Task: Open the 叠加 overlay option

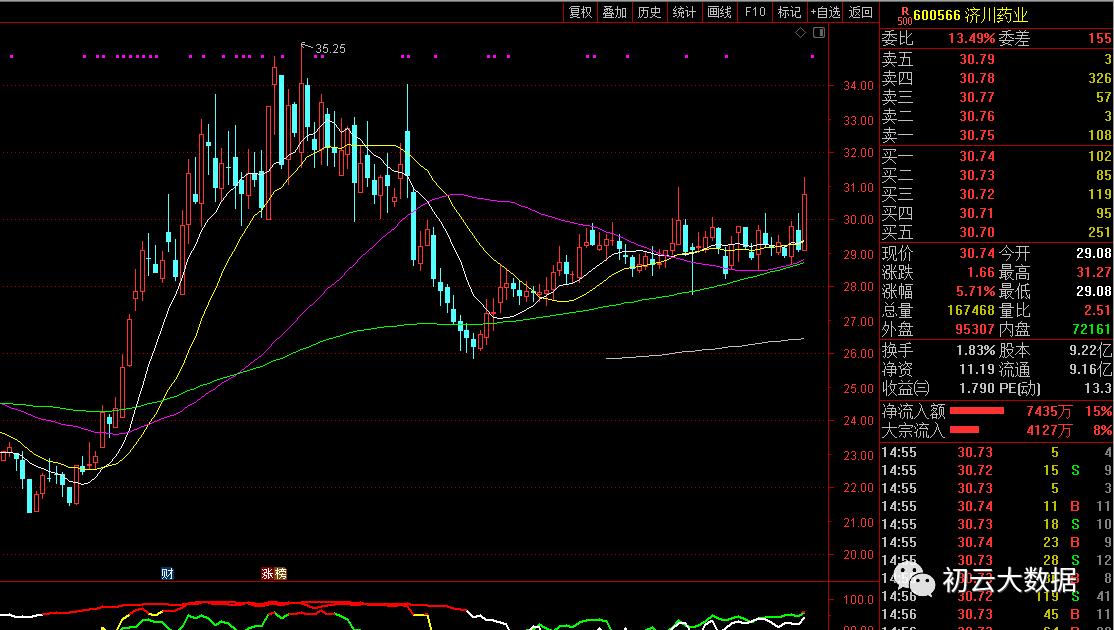Action: (614, 12)
